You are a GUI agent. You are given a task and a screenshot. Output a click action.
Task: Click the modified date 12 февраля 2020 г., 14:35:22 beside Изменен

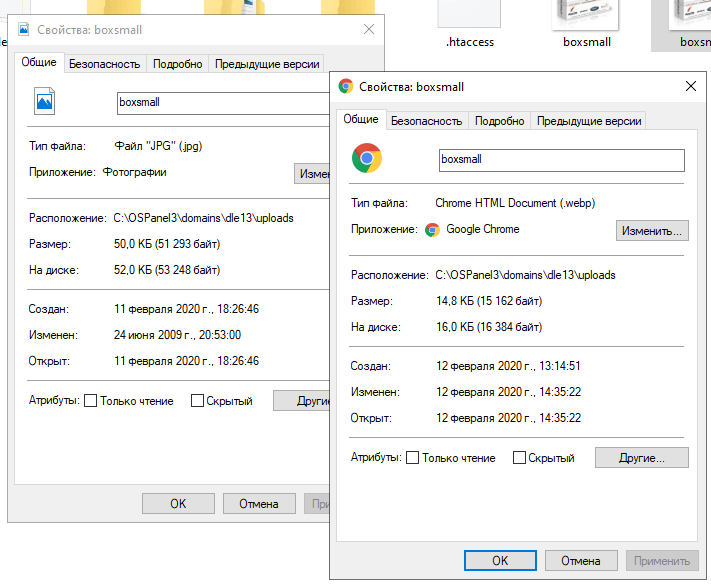pyautogui.click(x=508, y=392)
